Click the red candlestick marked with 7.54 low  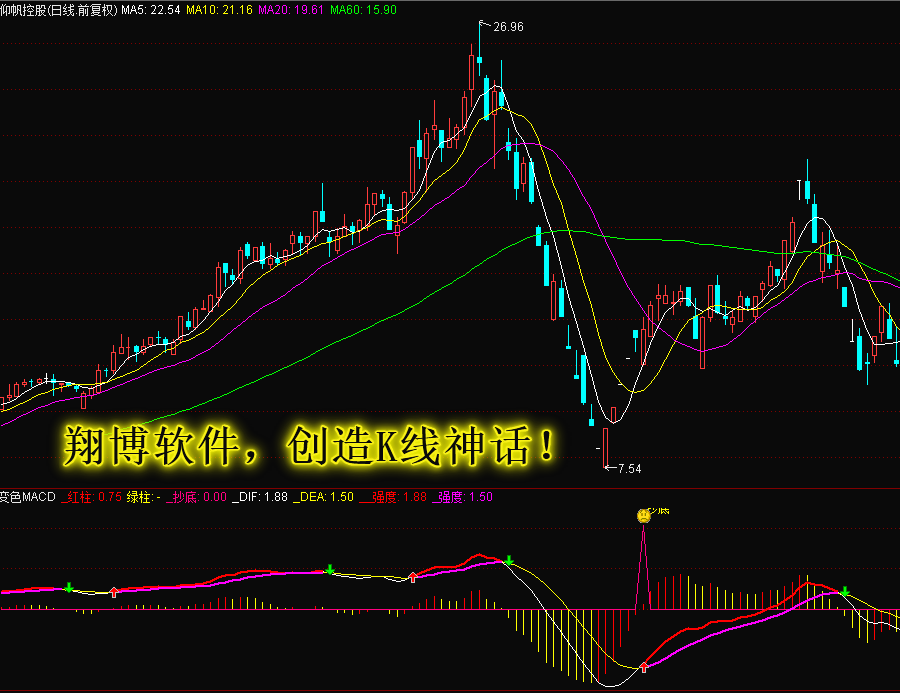605,447
